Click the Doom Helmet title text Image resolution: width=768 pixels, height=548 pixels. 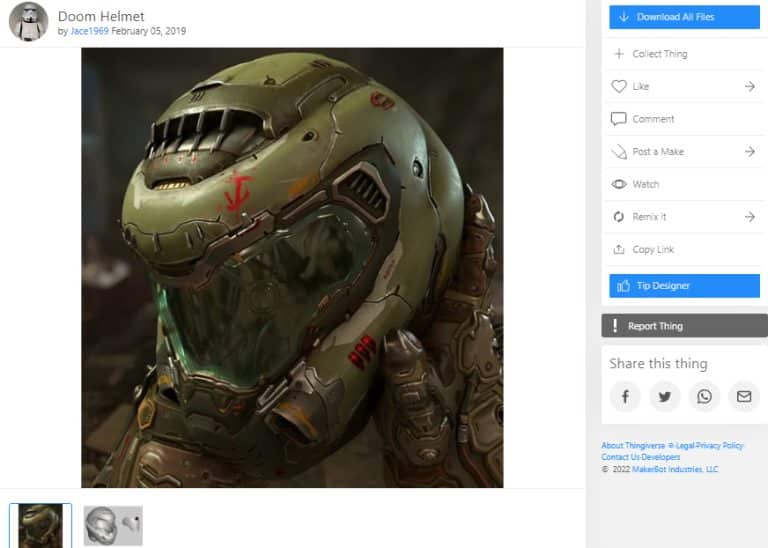tap(101, 16)
